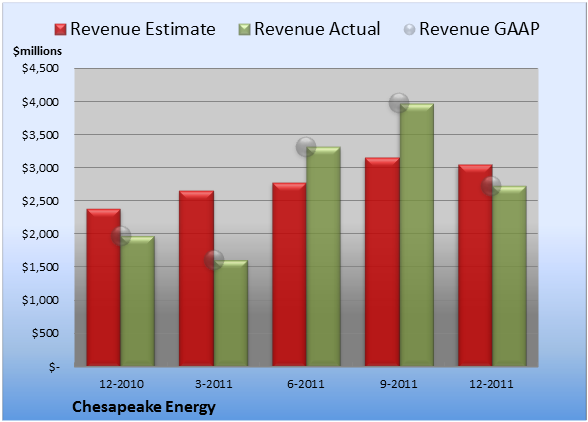
Task: Click the '$-' zero axis value
Action: pos(54,366)
